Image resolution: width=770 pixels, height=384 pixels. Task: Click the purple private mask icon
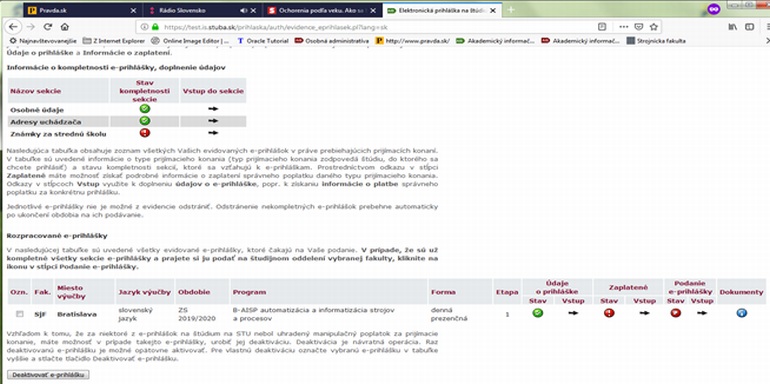click(714, 9)
